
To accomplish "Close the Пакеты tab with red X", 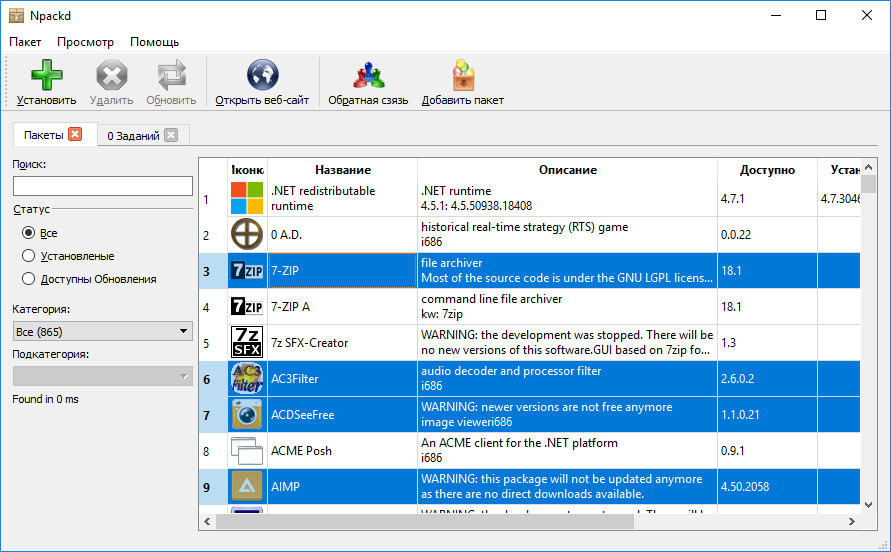I will (75, 134).
